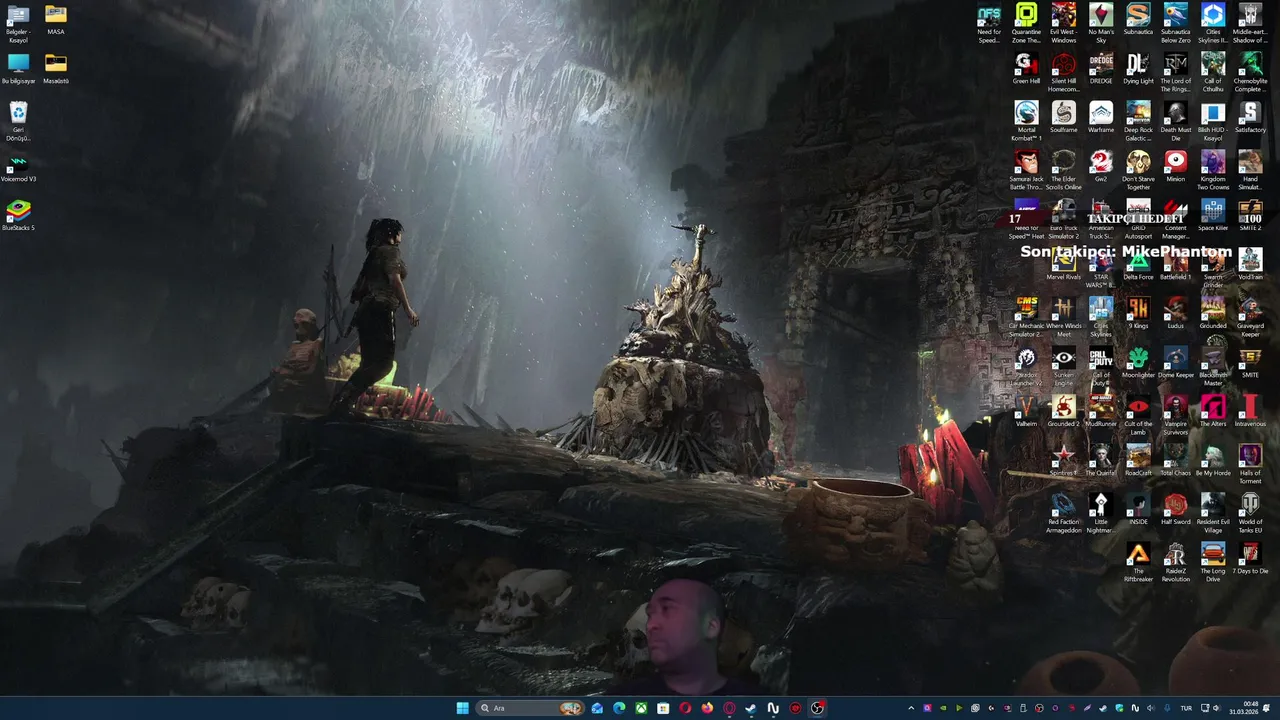
Task: Launch Voicemod V3 shortcut
Action: coord(18,168)
